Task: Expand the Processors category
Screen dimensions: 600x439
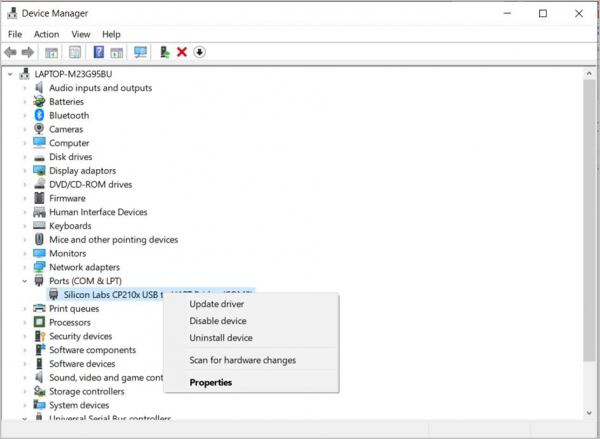Action: (24, 322)
